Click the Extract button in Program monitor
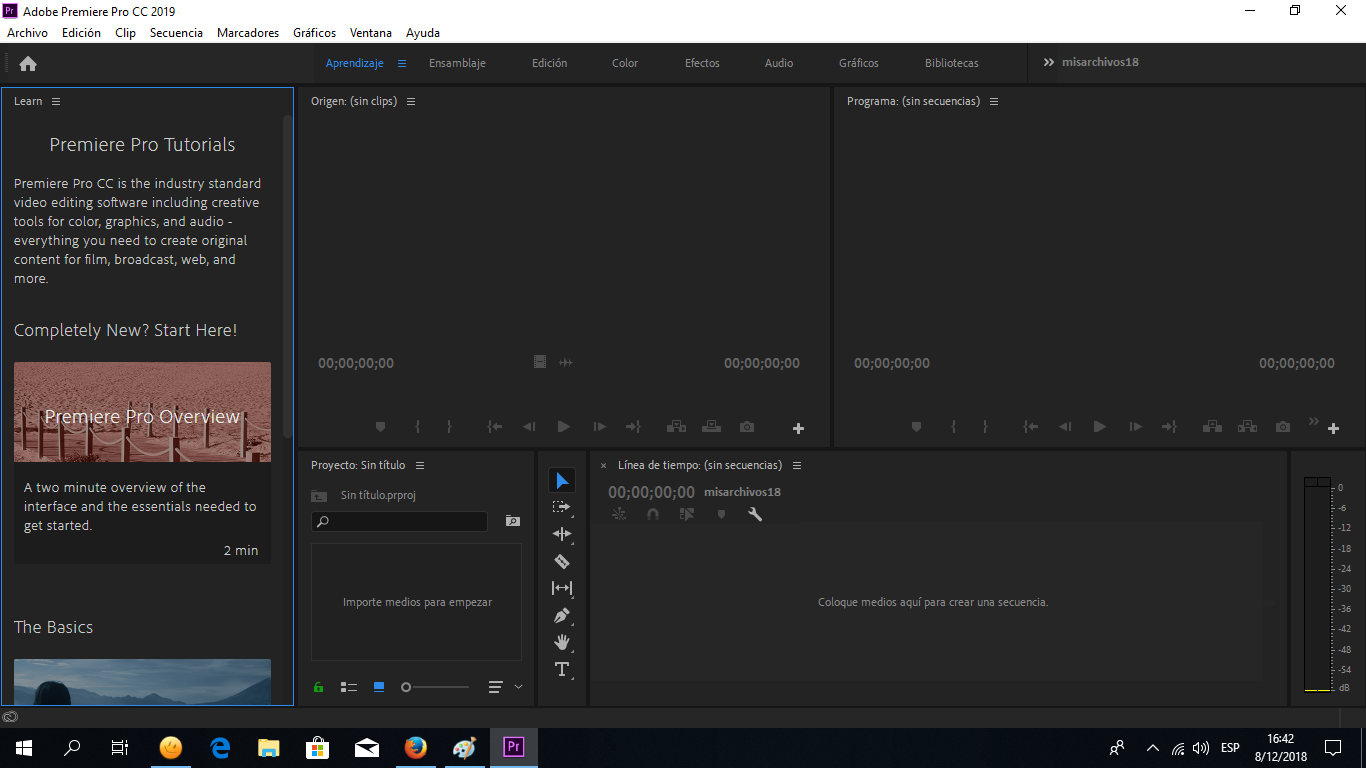This screenshot has width=1366, height=768. pyautogui.click(x=1247, y=426)
